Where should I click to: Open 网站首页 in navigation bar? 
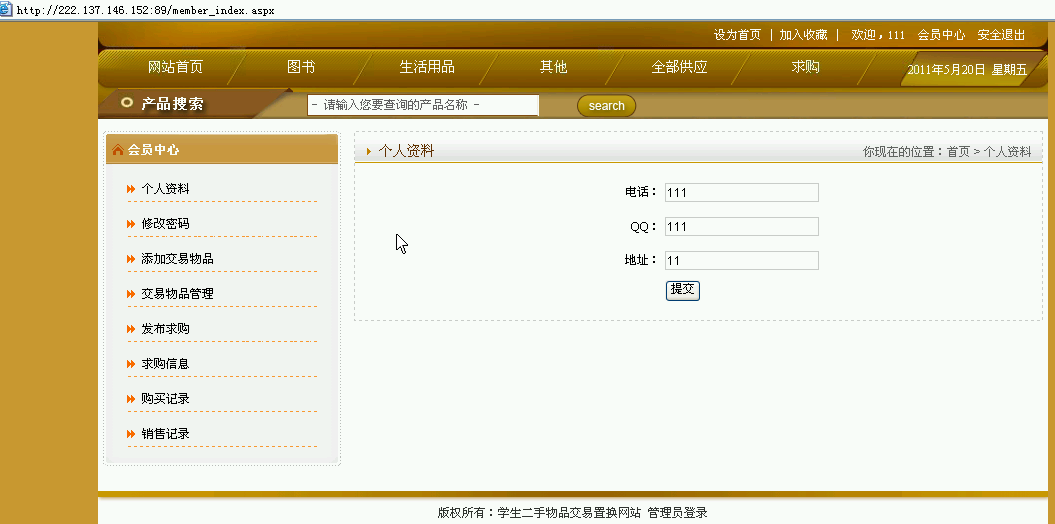tap(175, 67)
